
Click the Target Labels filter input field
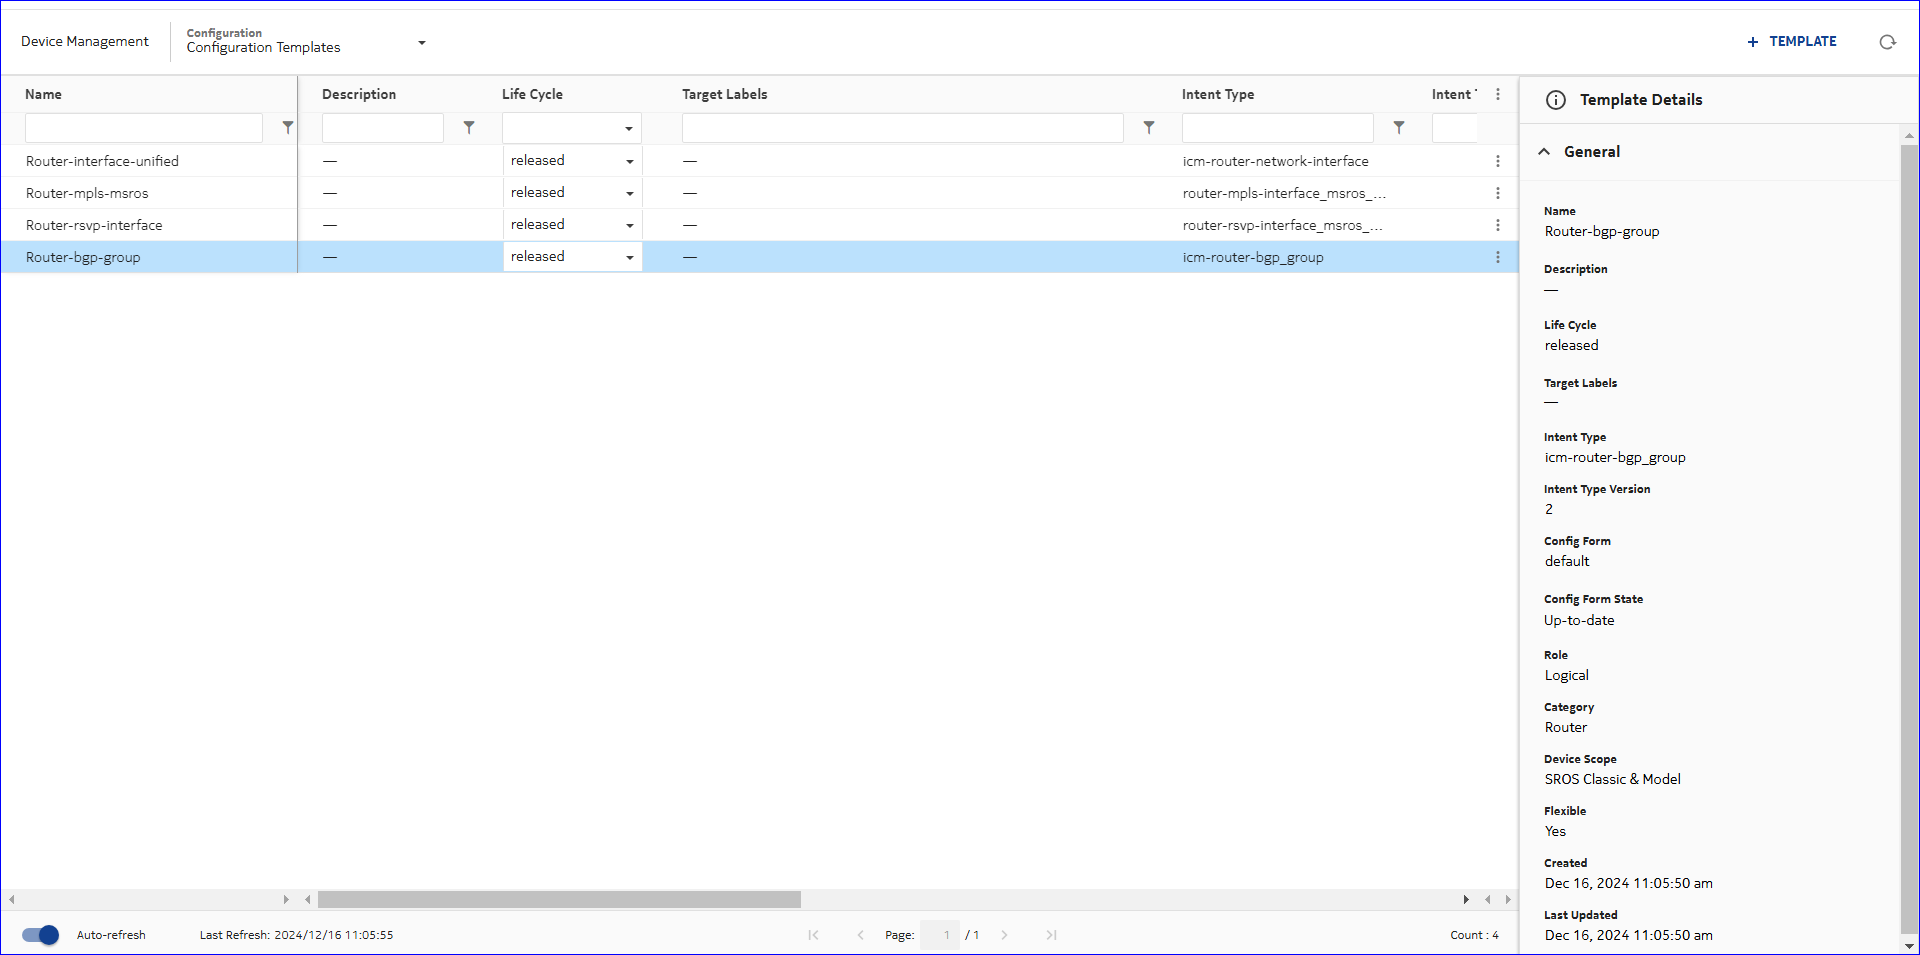pyautogui.click(x=902, y=128)
